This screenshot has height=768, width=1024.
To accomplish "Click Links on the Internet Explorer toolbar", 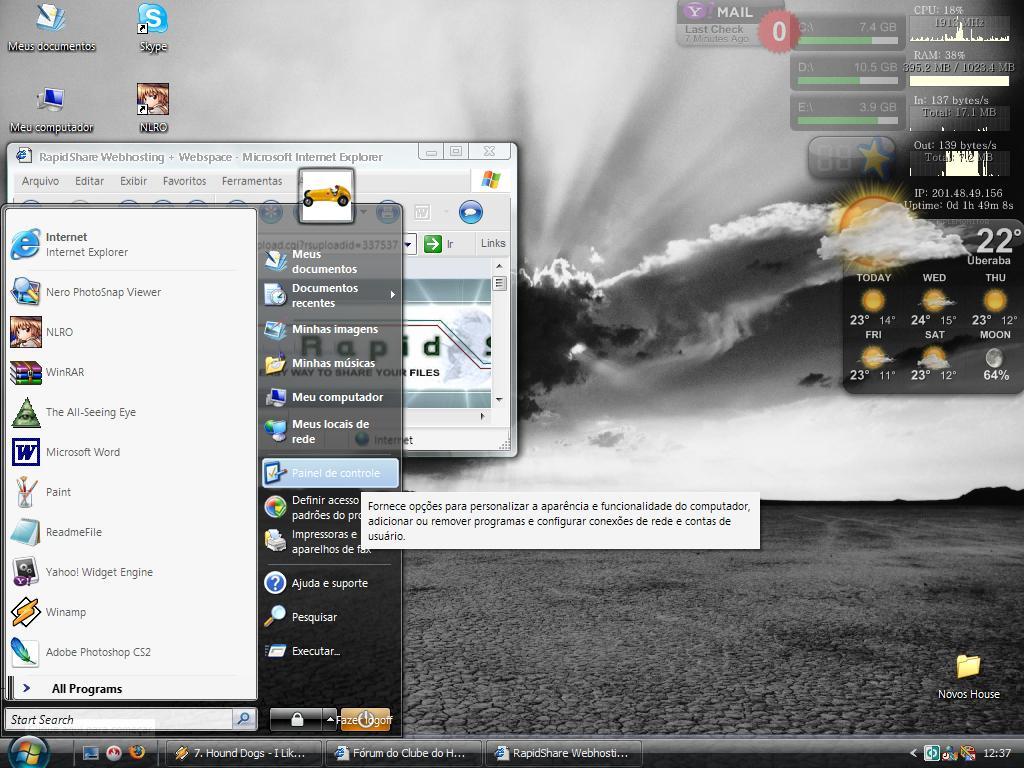I will point(493,243).
